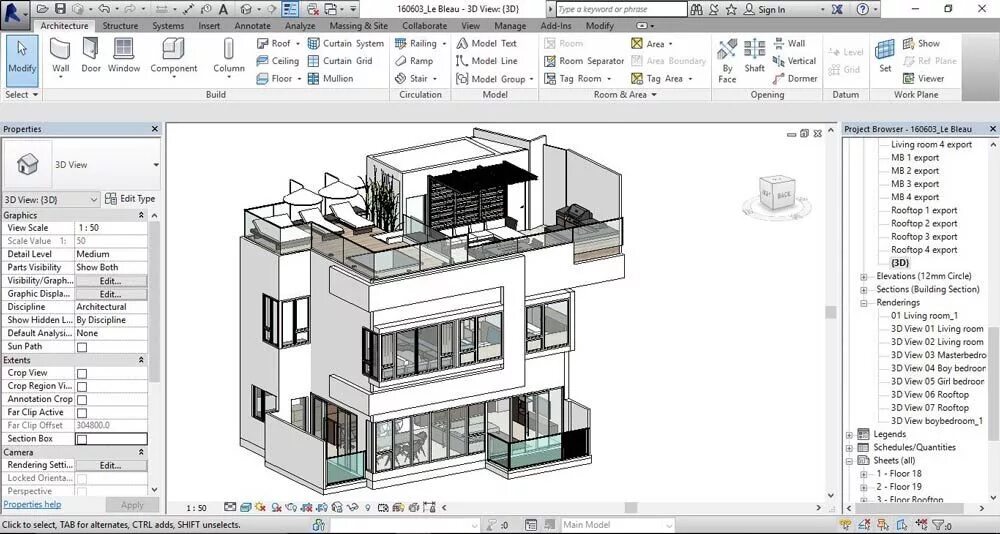Click the ViewCube in the 3D view
This screenshot has width=1000, height=534.
click(x=777, y=195)
